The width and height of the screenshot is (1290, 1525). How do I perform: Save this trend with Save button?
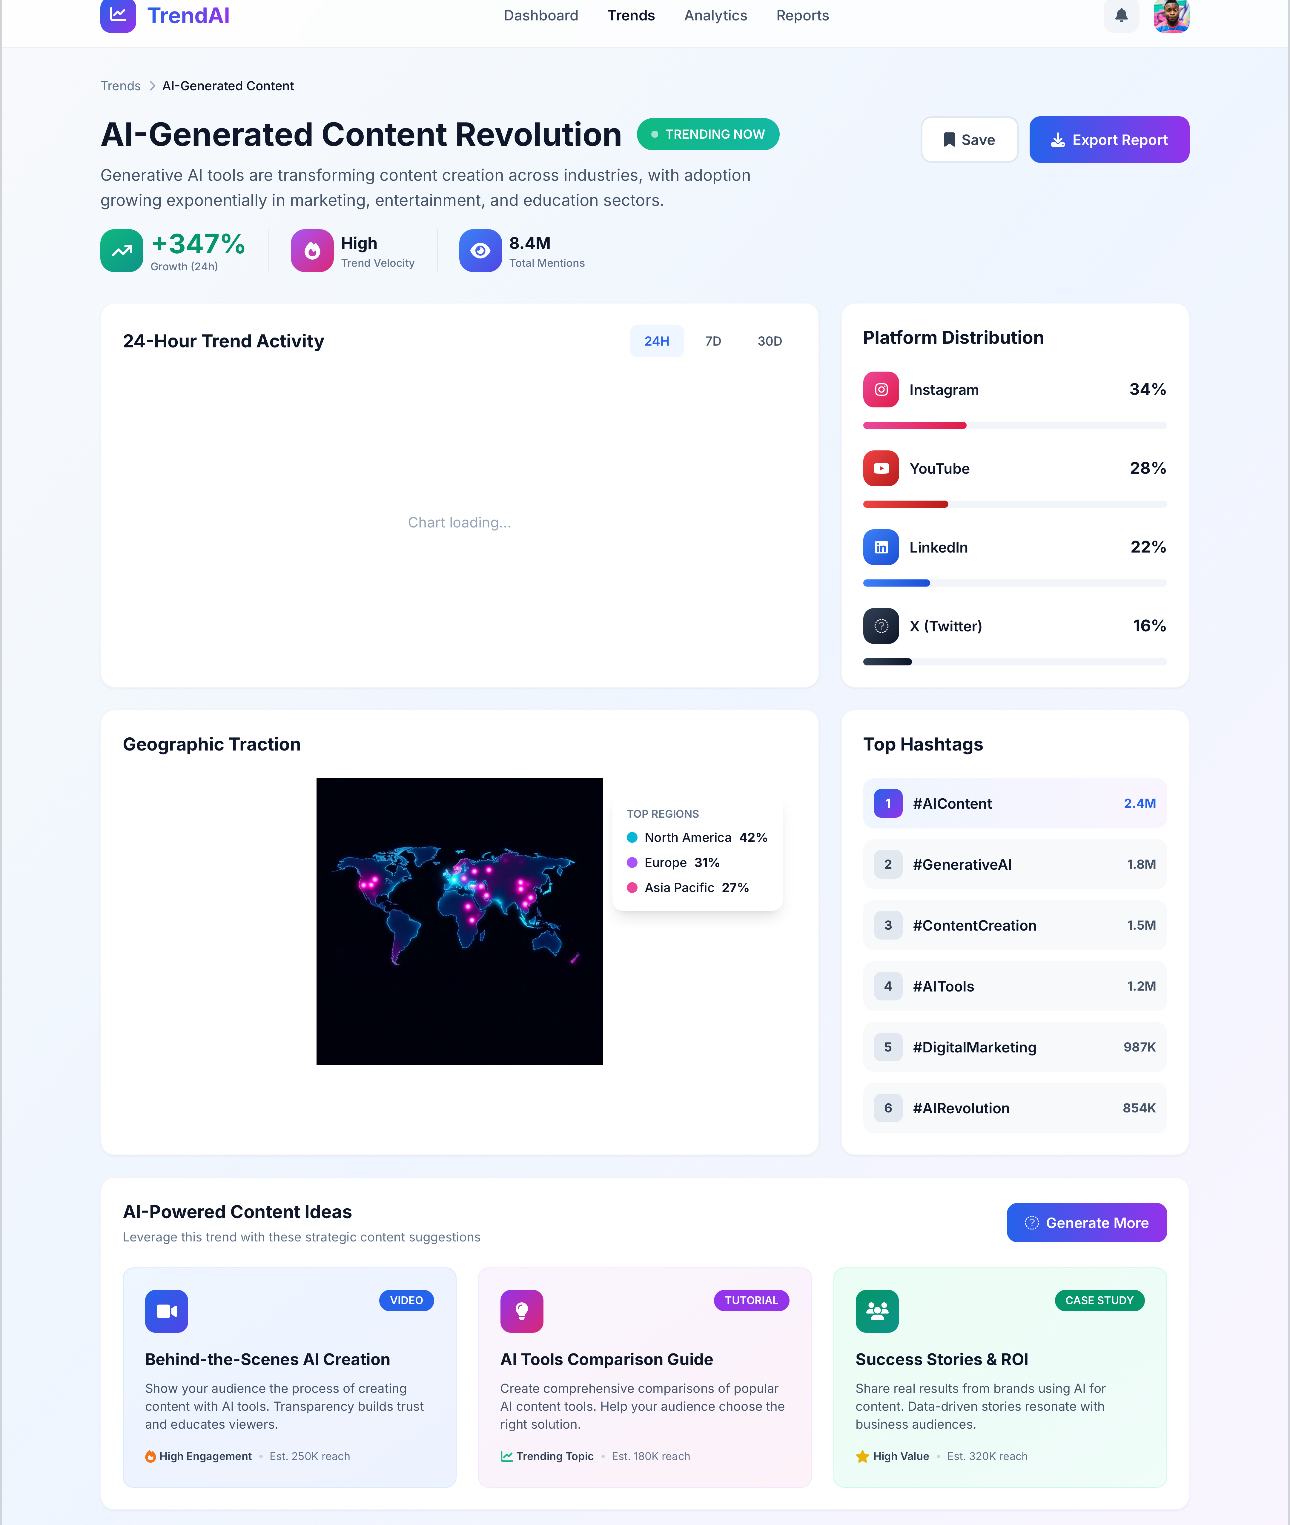[970, 140]
